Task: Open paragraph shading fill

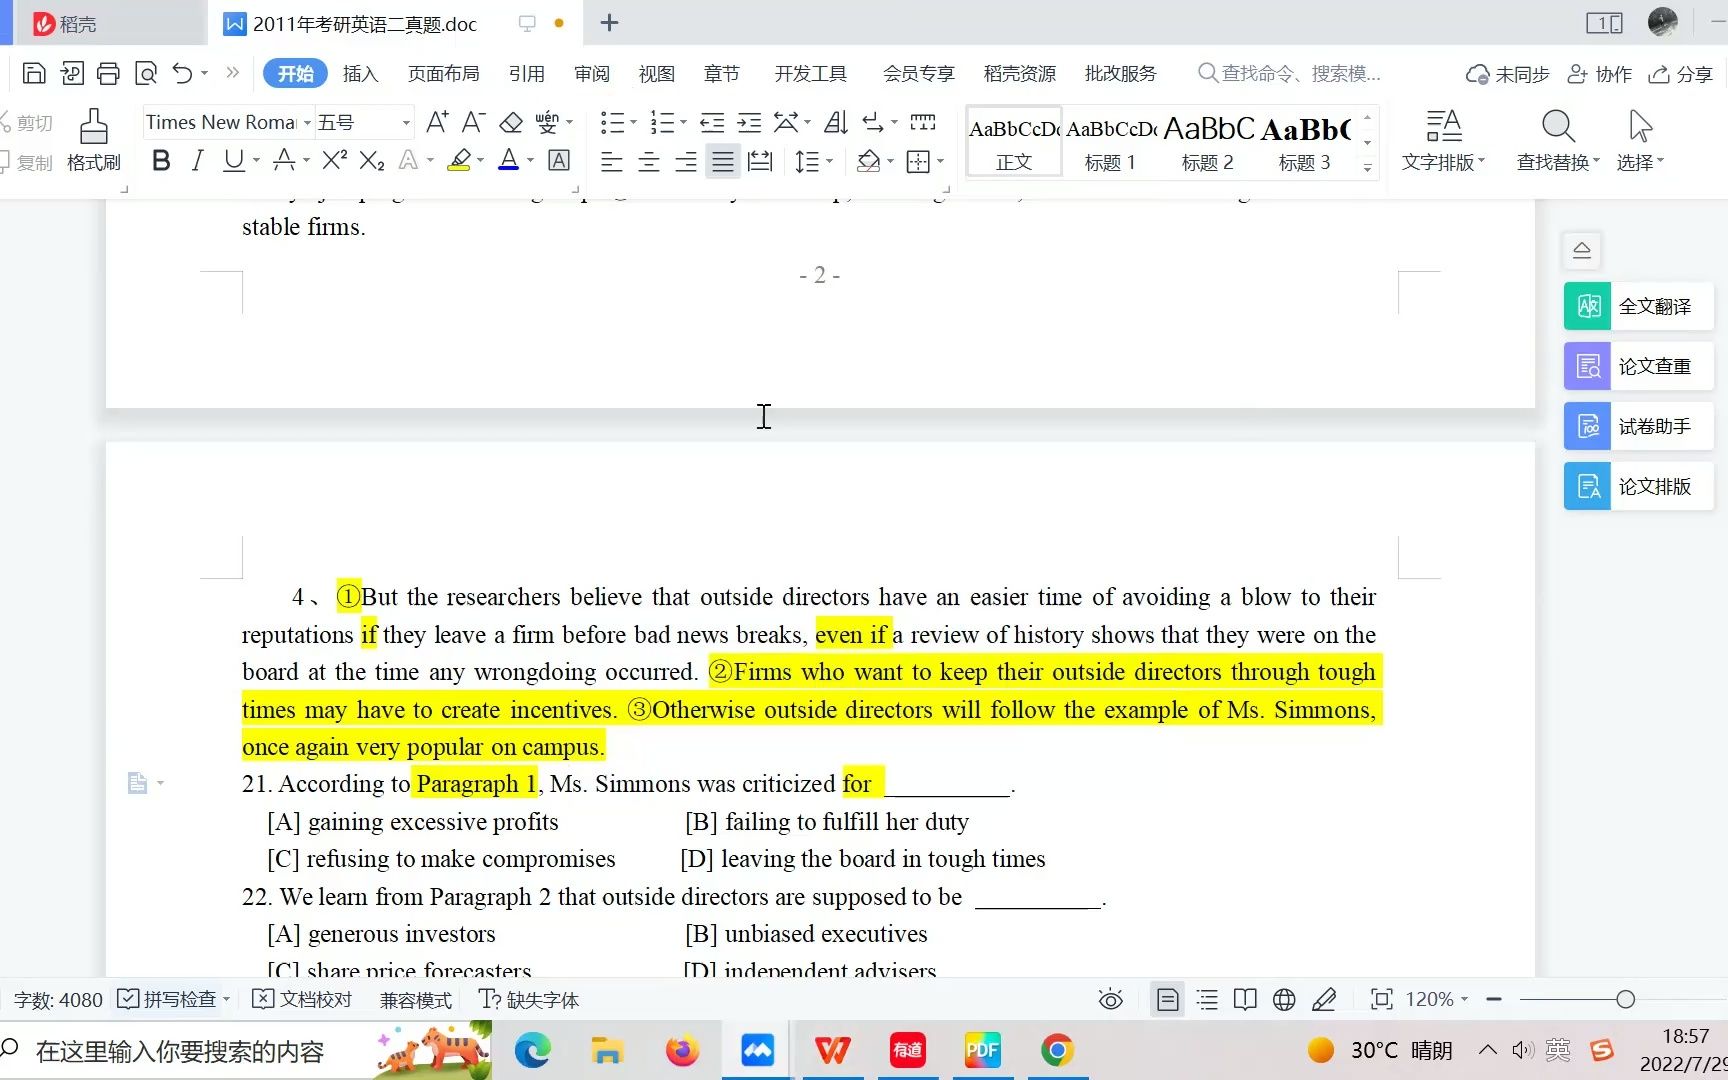Action: click(x=868, y=161)
